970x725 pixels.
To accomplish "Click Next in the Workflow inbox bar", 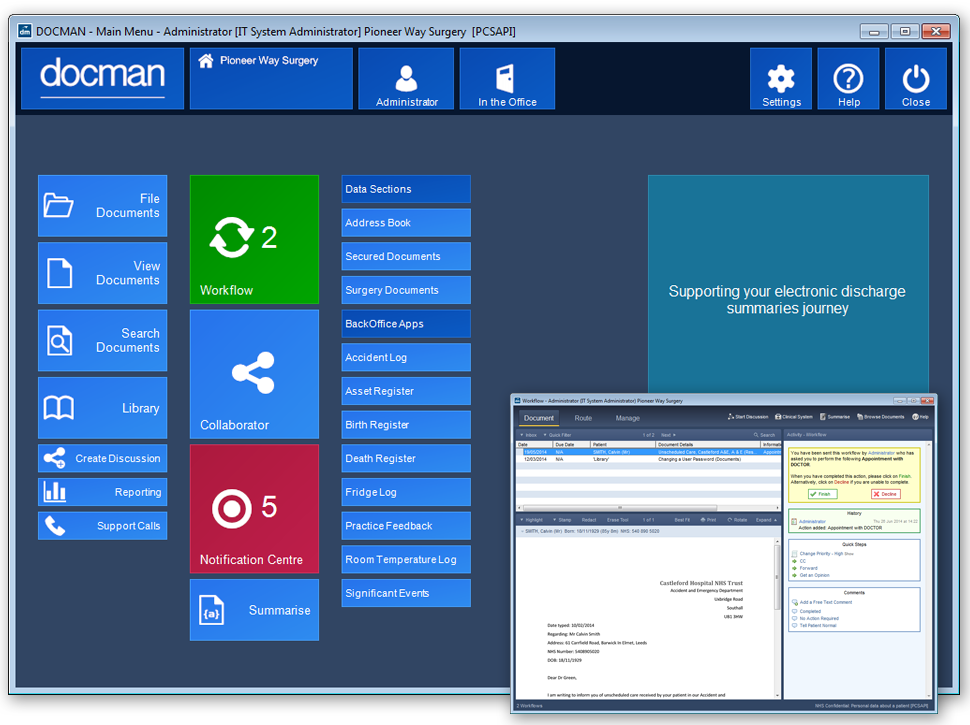I will [x=668, y=435].
